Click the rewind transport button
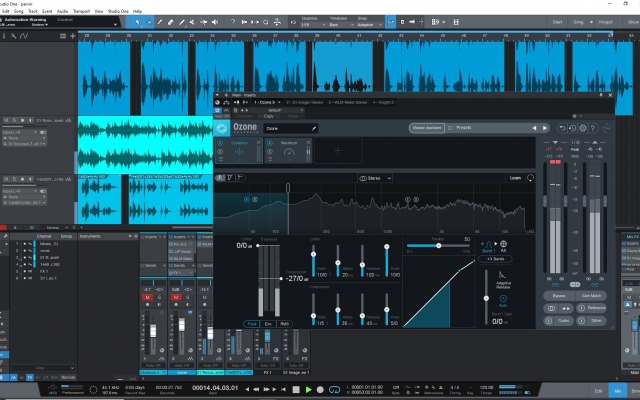640x400 pixels. point(256,389)
